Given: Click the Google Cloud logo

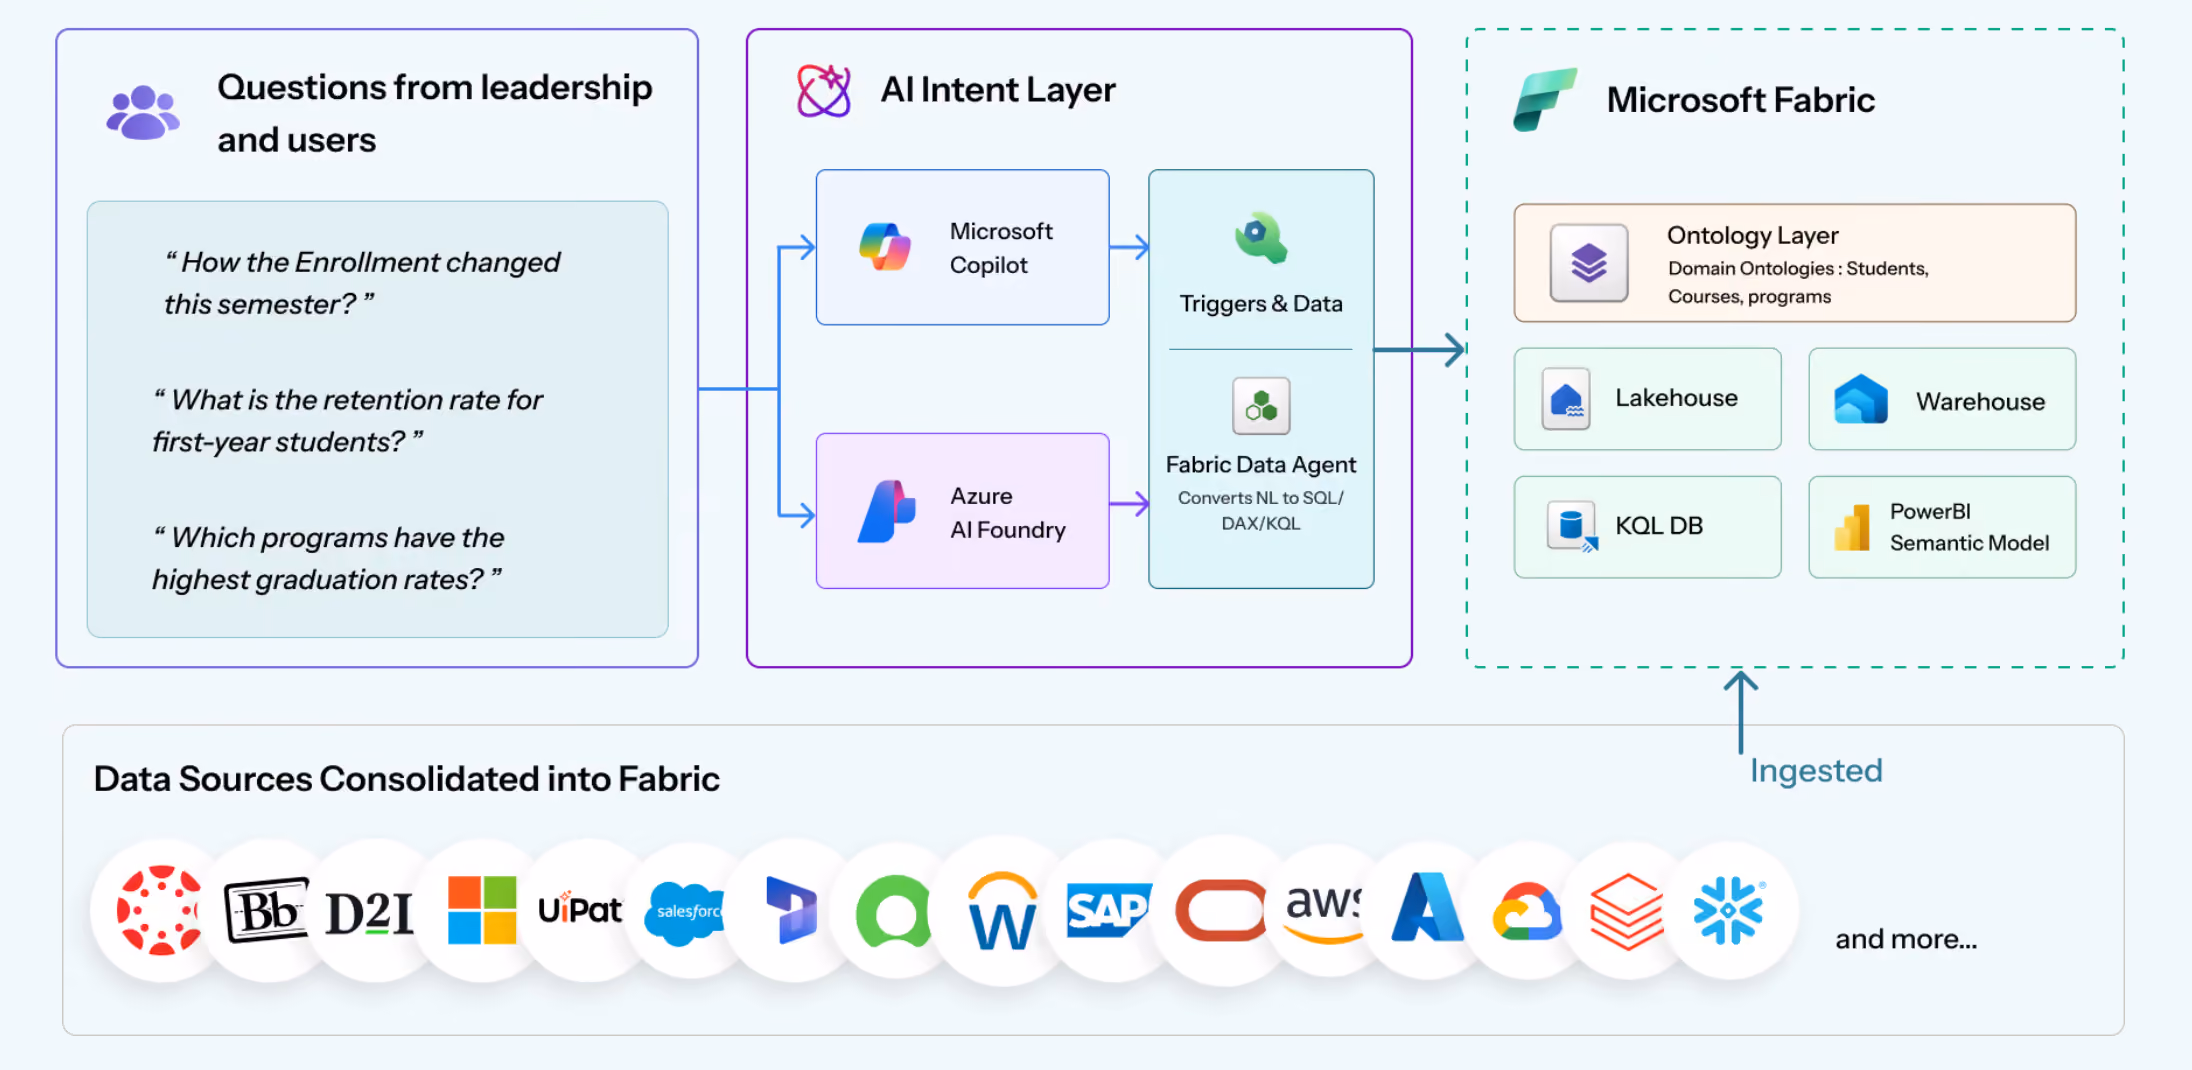Looking at the screenshot, I should click(1527, 911).
